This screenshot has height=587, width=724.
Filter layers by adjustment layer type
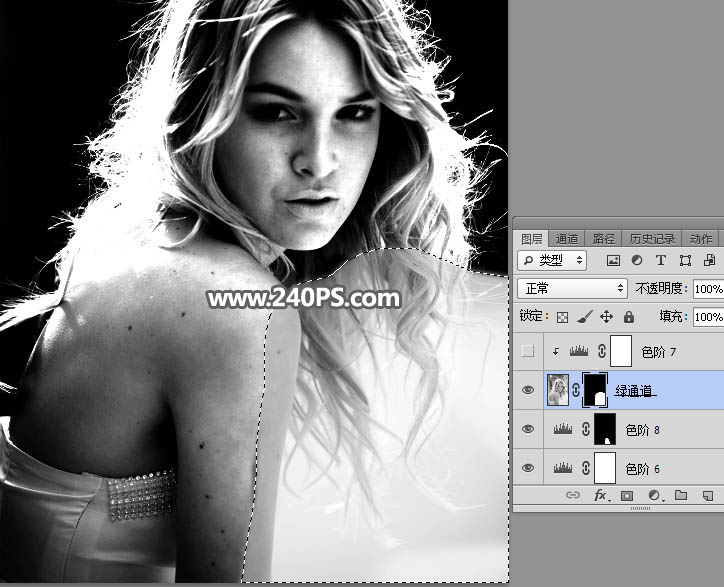637,260
